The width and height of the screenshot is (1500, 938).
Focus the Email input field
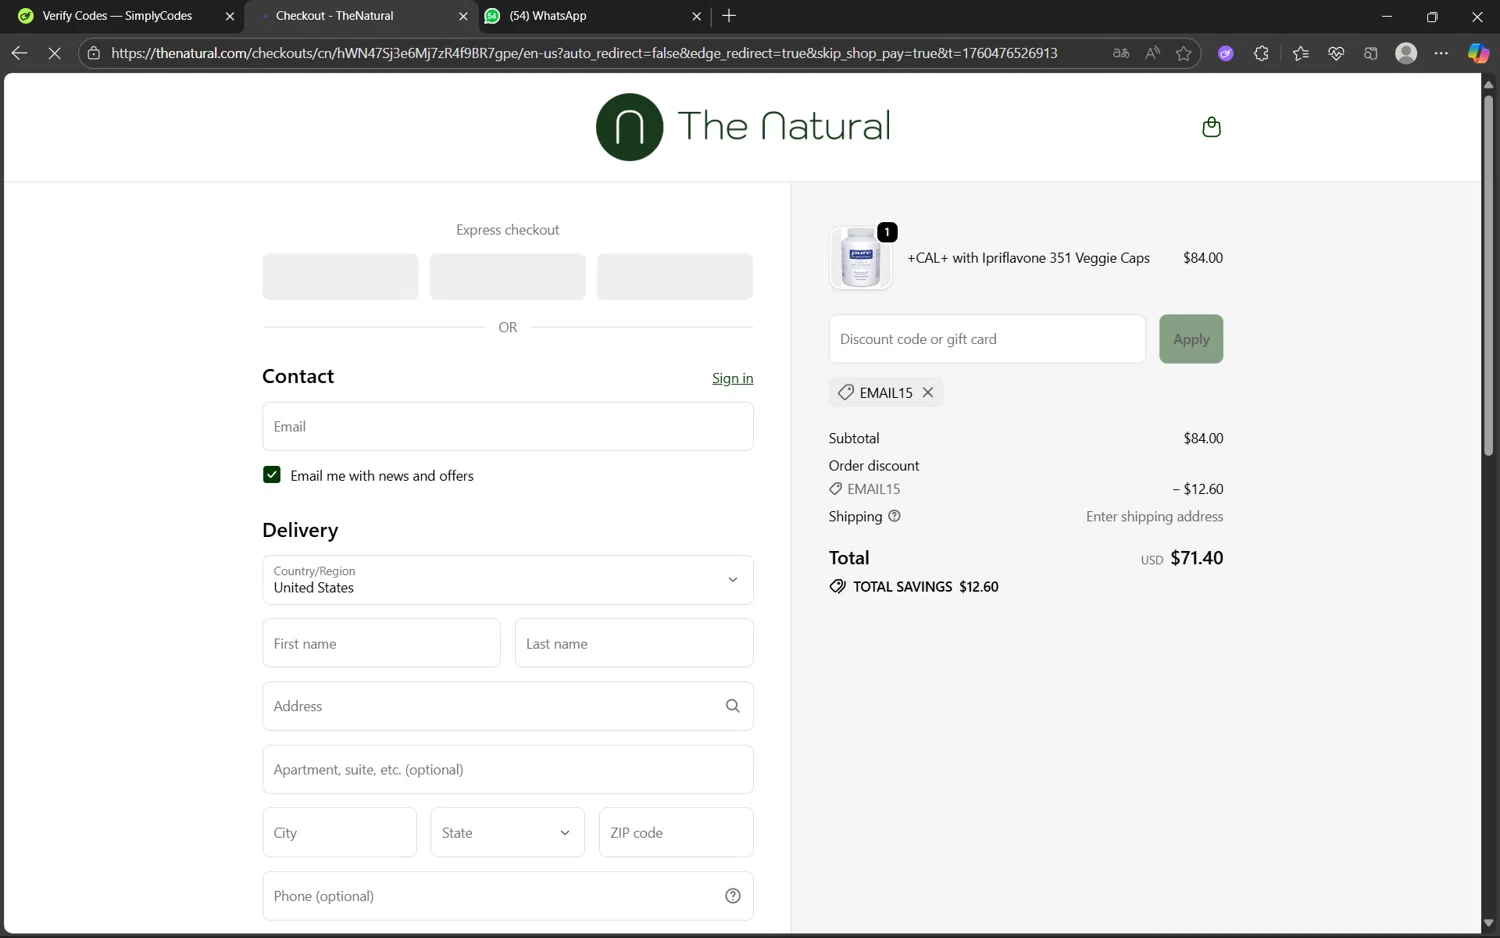pos(507,426)
